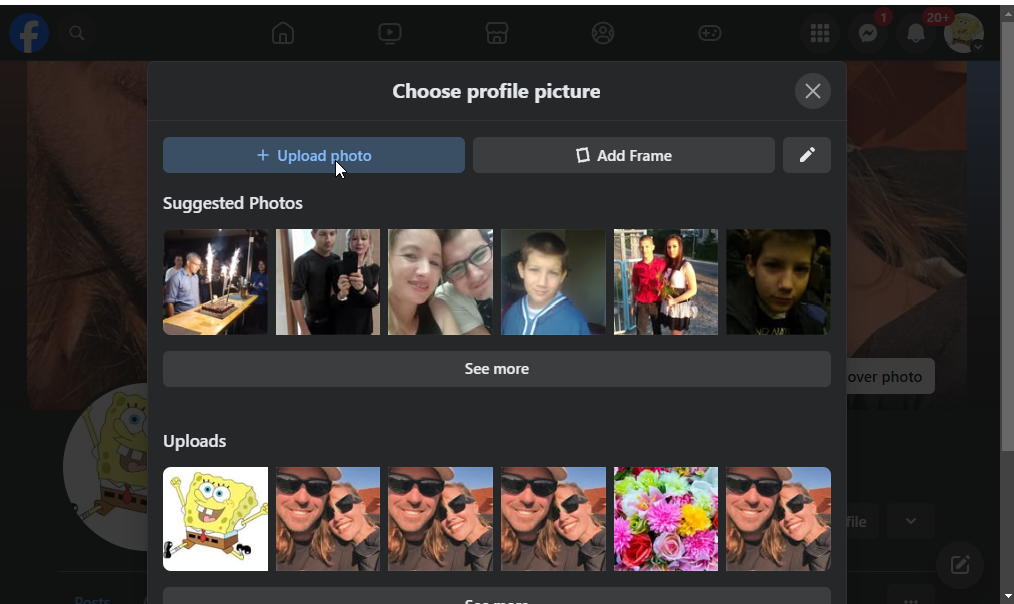Open the Gaming icon
This screenshot has height=604, width=1014.
pyautogui.click(x=709, y=34)
